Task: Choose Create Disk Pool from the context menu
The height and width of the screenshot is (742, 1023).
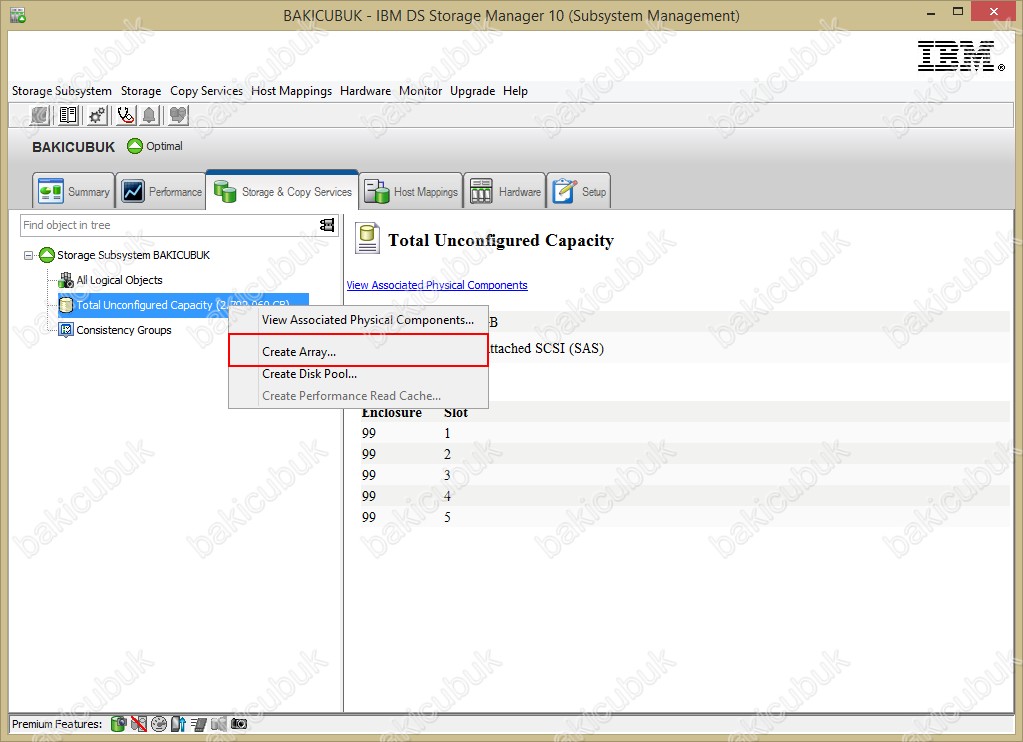Action: (358, 374)
